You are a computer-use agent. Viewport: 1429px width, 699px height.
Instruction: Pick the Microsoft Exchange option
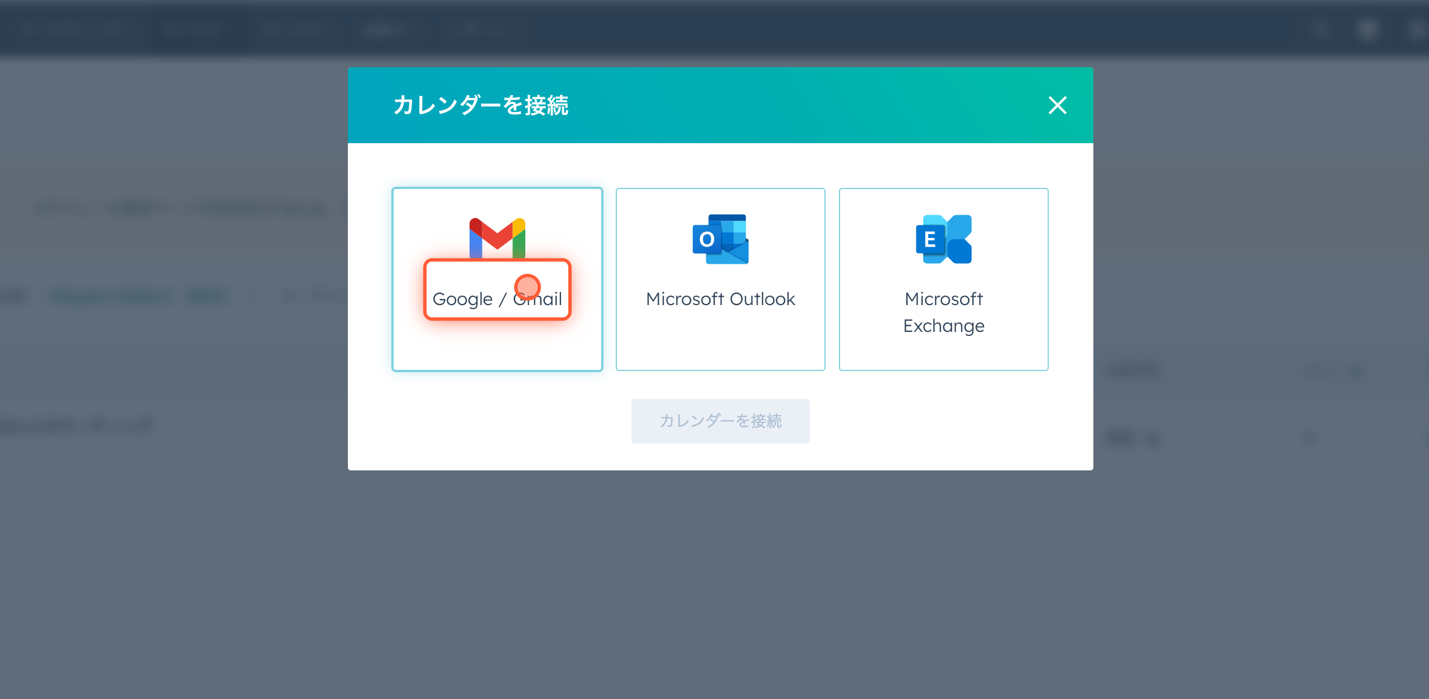pos(943,279)
